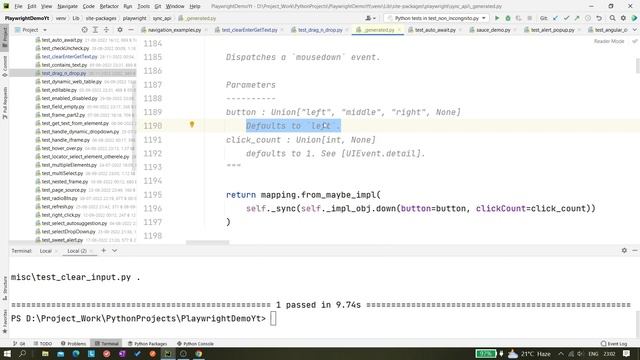Click expand all icon in Project panel
Screen dimensions: 640x360
pos(95,30)
